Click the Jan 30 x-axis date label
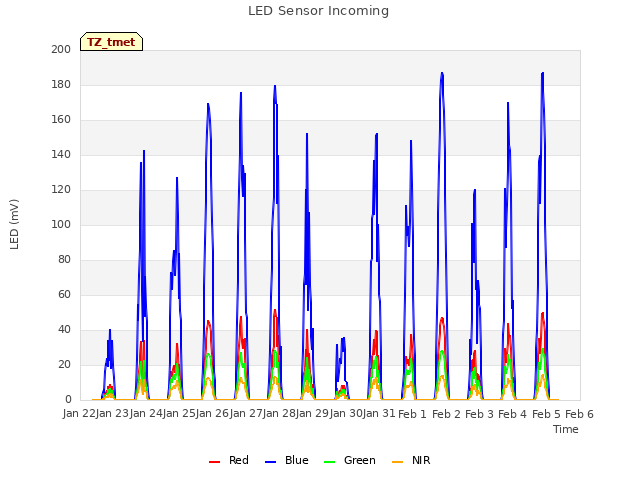Viewport: 640px width, 480px height. [x=346, y=414]
